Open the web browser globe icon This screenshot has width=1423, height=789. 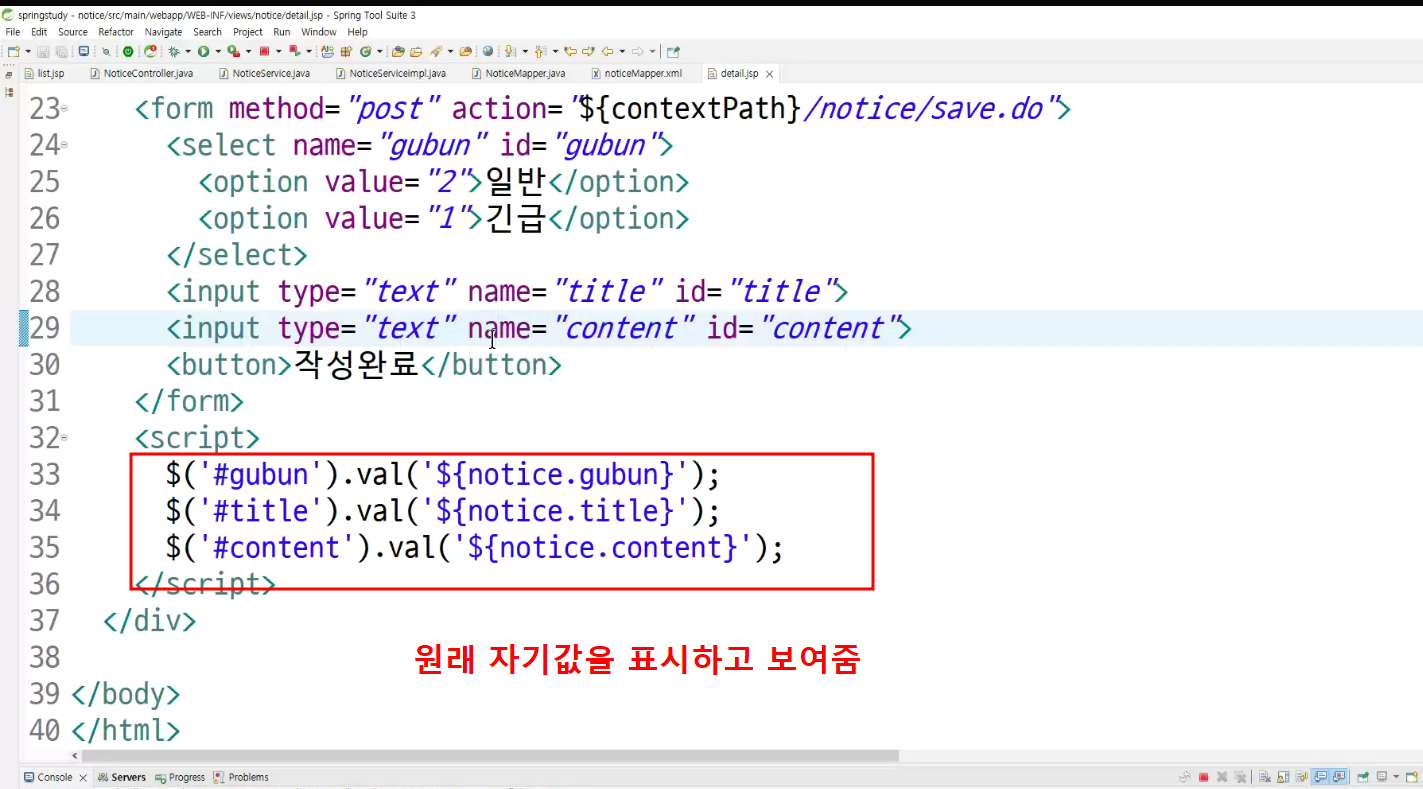pos(487,51)
